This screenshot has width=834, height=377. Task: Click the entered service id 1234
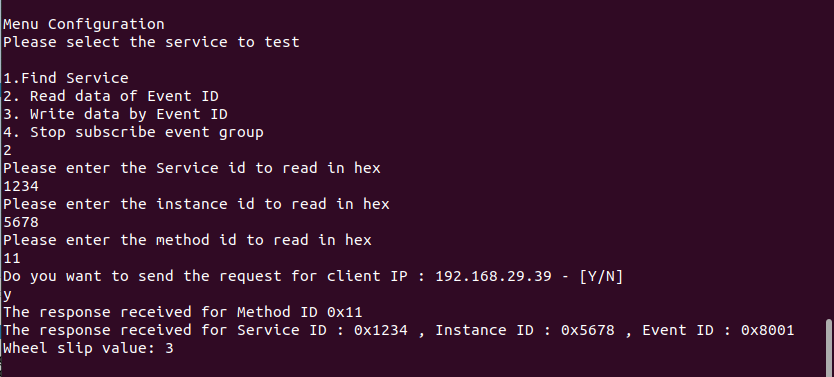pyautogui.click(x=21, y=187)
